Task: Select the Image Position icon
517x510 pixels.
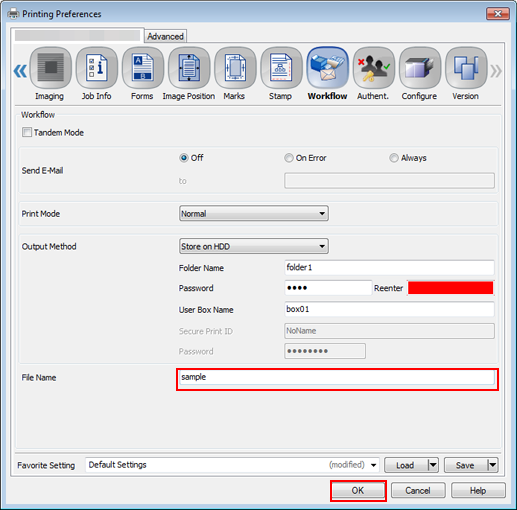Action: click(189, 68)
